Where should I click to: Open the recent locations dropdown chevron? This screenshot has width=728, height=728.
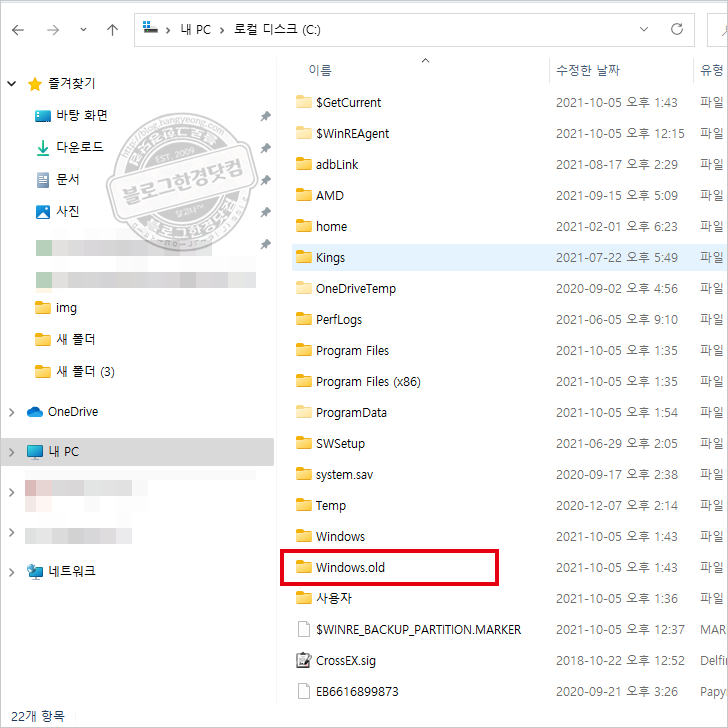[83, 30]
